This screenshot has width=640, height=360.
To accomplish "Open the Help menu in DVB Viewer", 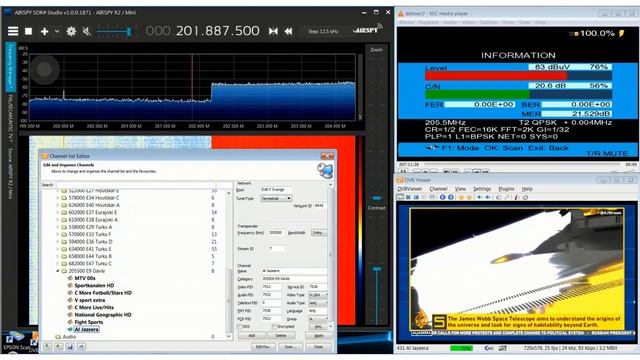I will (527, 189).
